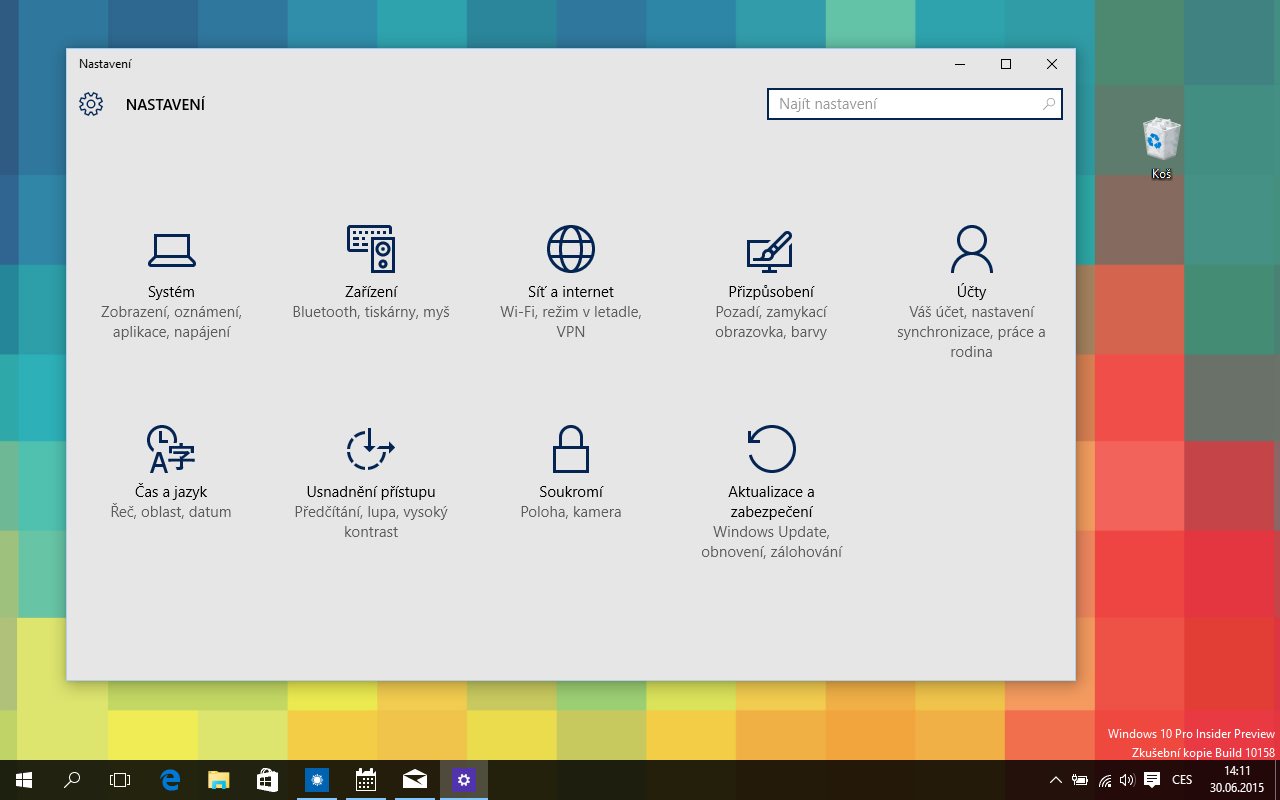Maximize the Nastavení window
Viewport: 1280px width, 800px height.
pos(1006,64)
